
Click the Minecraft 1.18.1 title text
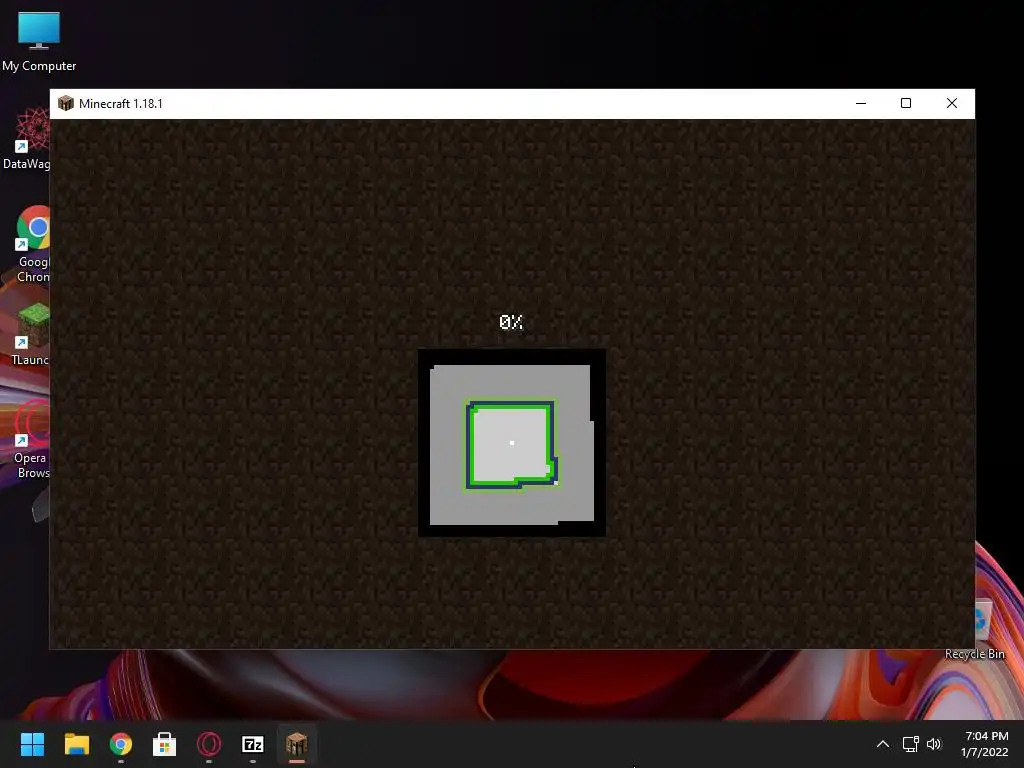[121, 104]
